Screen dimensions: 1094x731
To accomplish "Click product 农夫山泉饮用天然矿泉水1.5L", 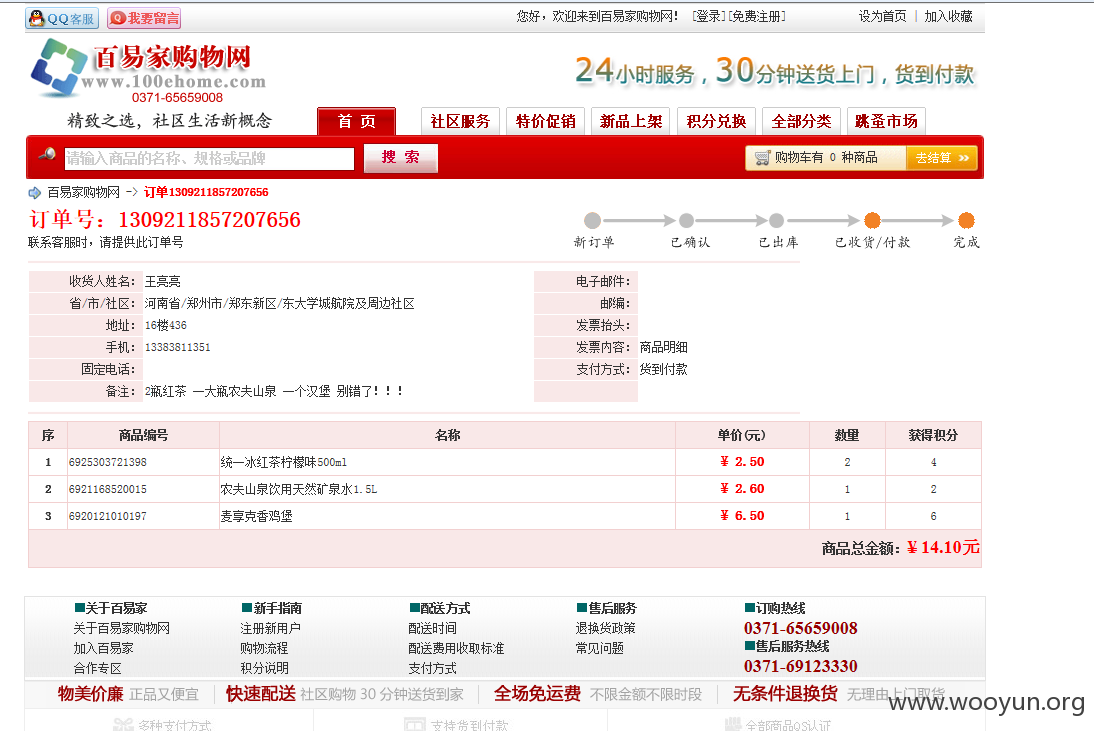I will [x=299, y=490].
